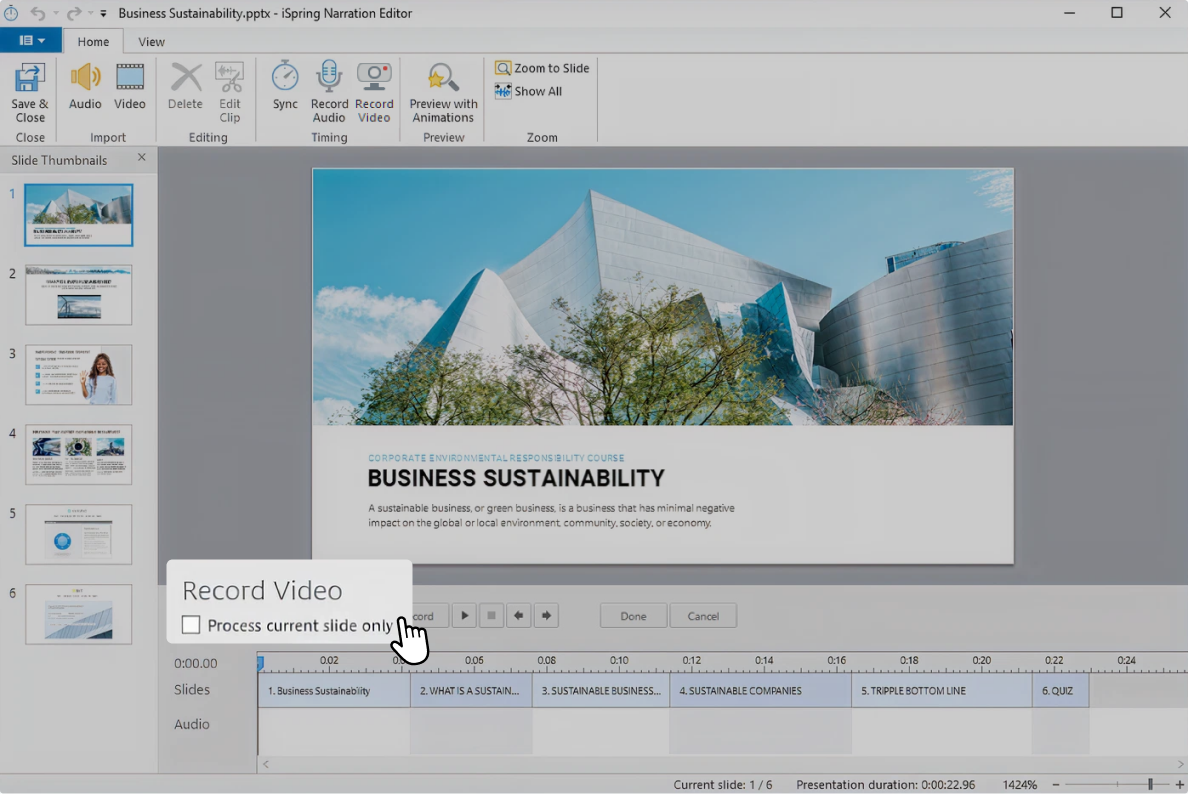Viewport: 1188px width, 794px height.
Task: Select the Record Audio tool
Action: point(329,90)
